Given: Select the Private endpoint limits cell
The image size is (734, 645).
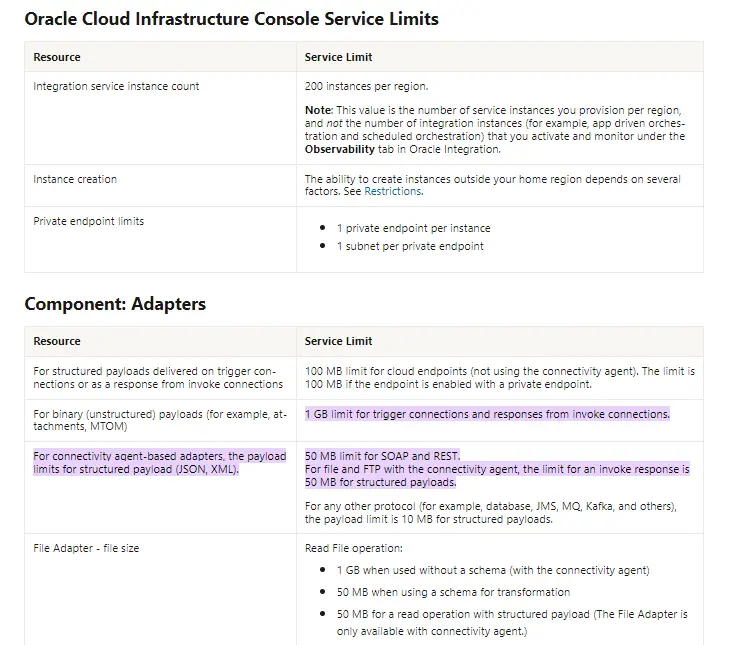Looking at the screenshot, I should 88,221.
